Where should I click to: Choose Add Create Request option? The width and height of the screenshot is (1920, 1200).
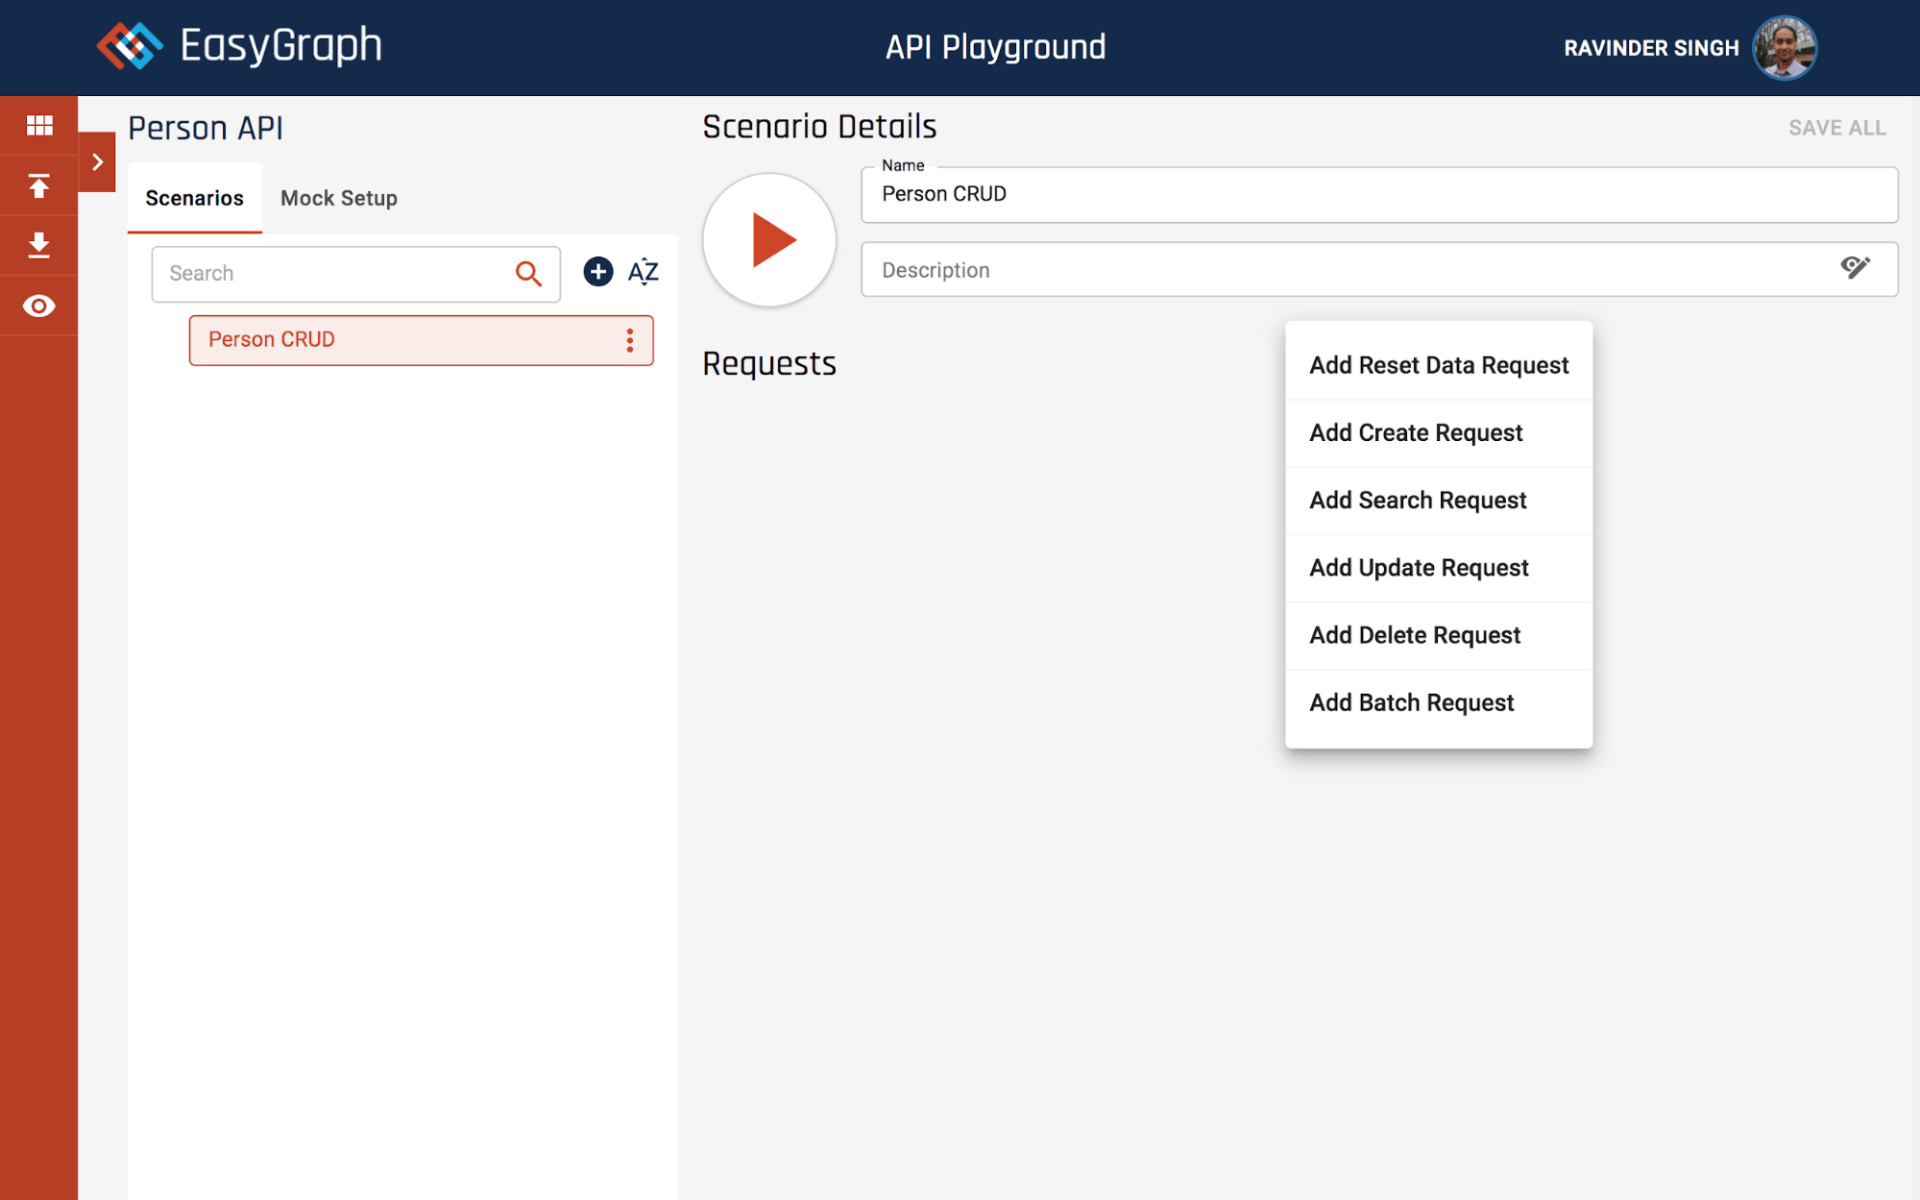[1416, 433]
